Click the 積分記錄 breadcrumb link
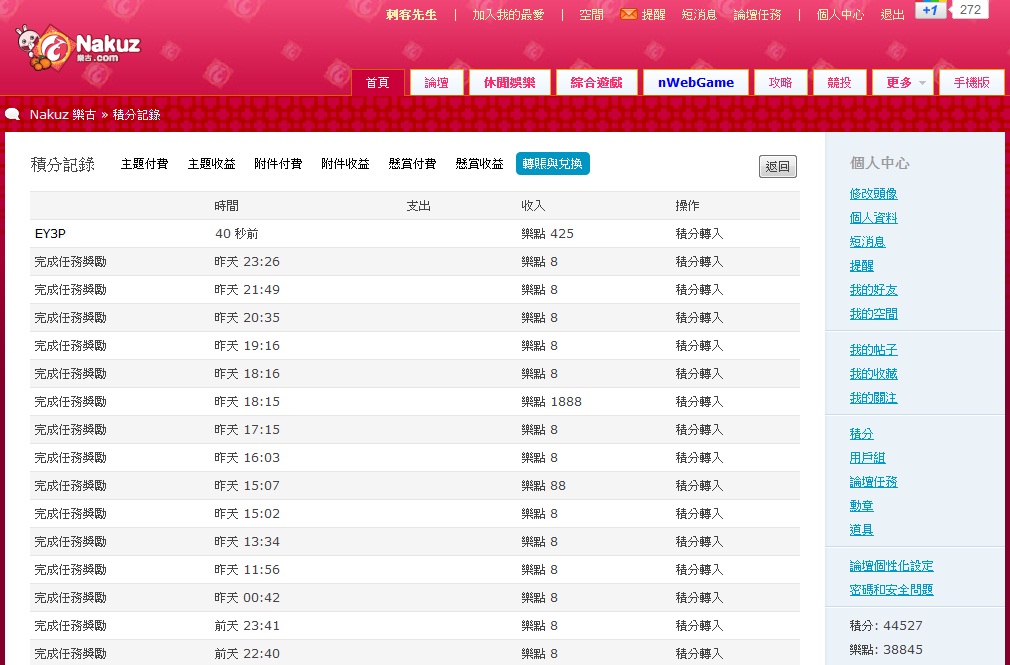 click(137, 115)
